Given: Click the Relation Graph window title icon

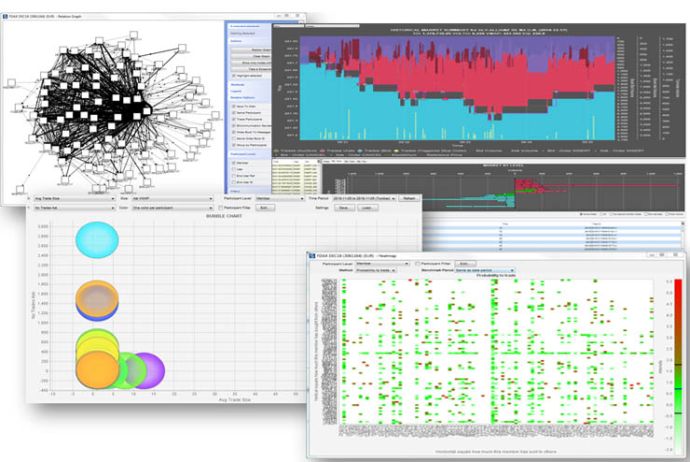Looking at the screenshot, I should 6,18.
